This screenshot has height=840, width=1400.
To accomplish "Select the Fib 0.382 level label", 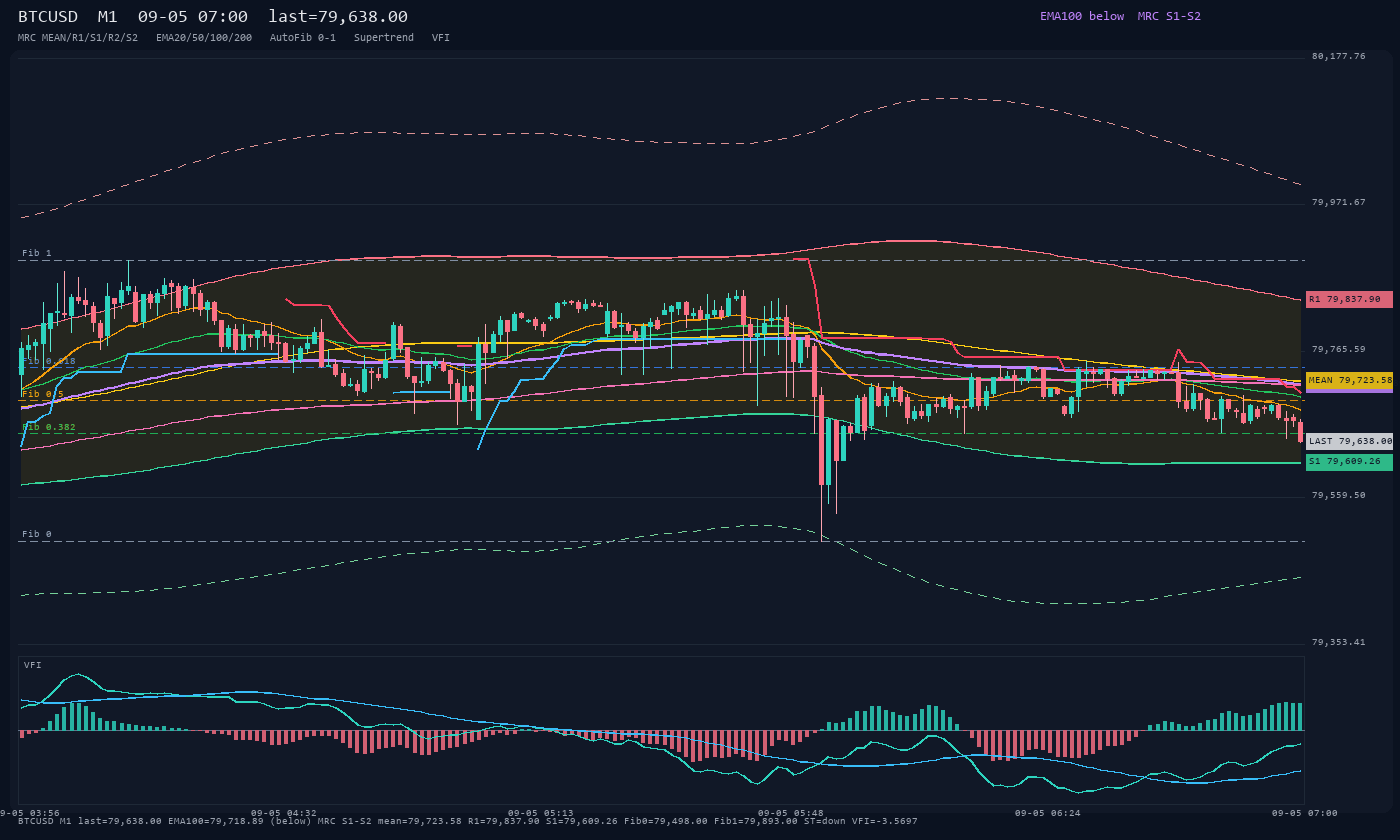I will tap(49, 427).
